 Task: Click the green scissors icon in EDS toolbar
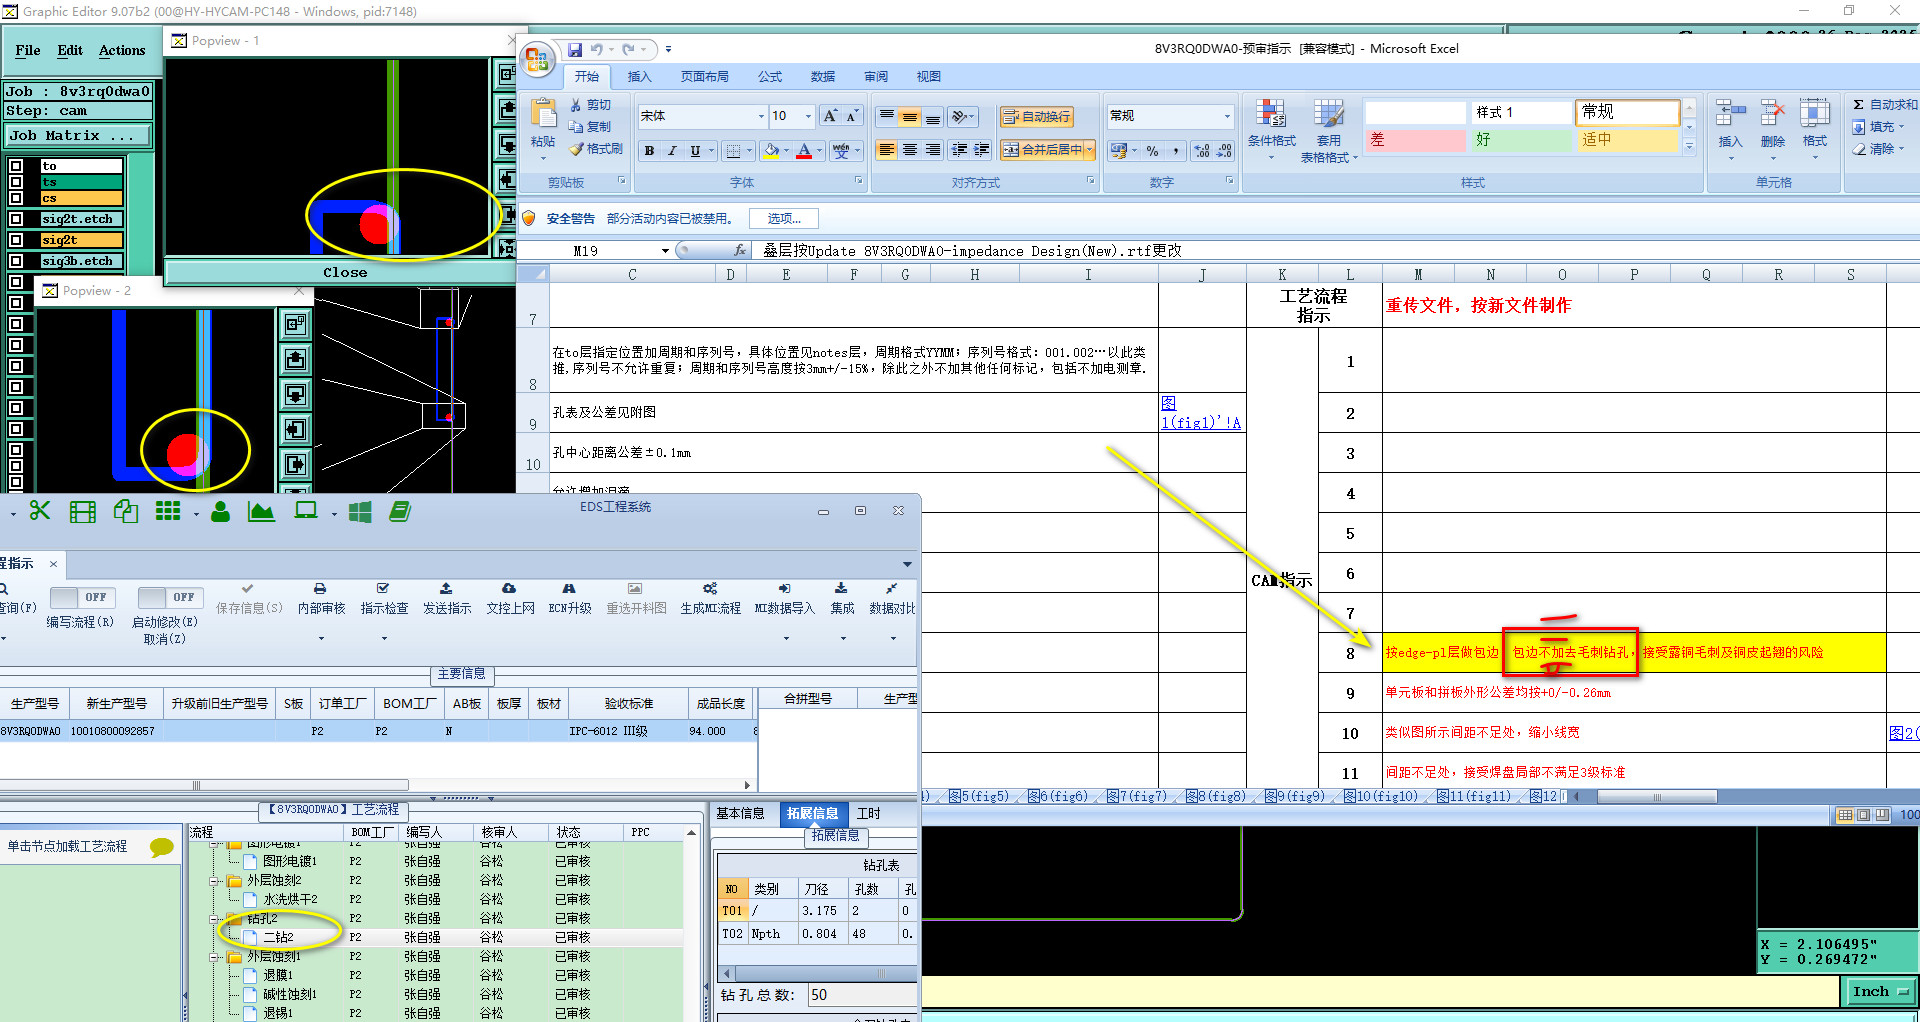[40, 511]
